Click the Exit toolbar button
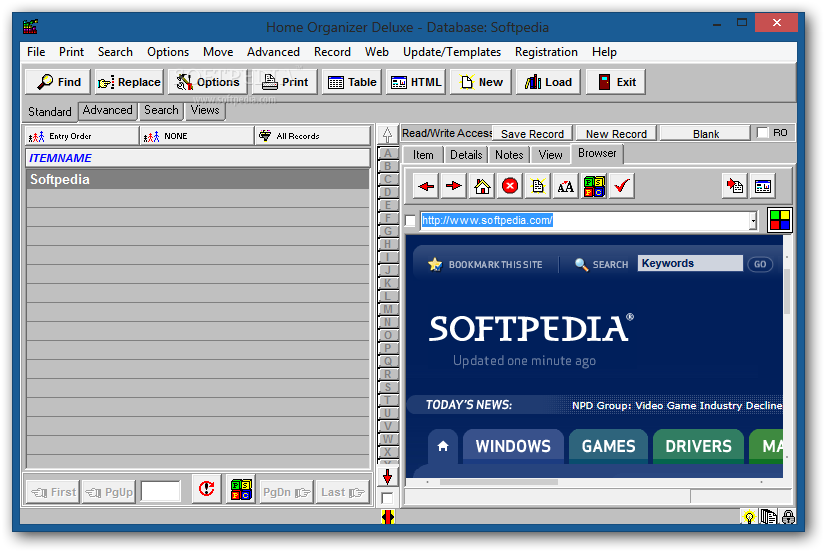The width and height of the screenshot is (825, 552). (616, 82)
